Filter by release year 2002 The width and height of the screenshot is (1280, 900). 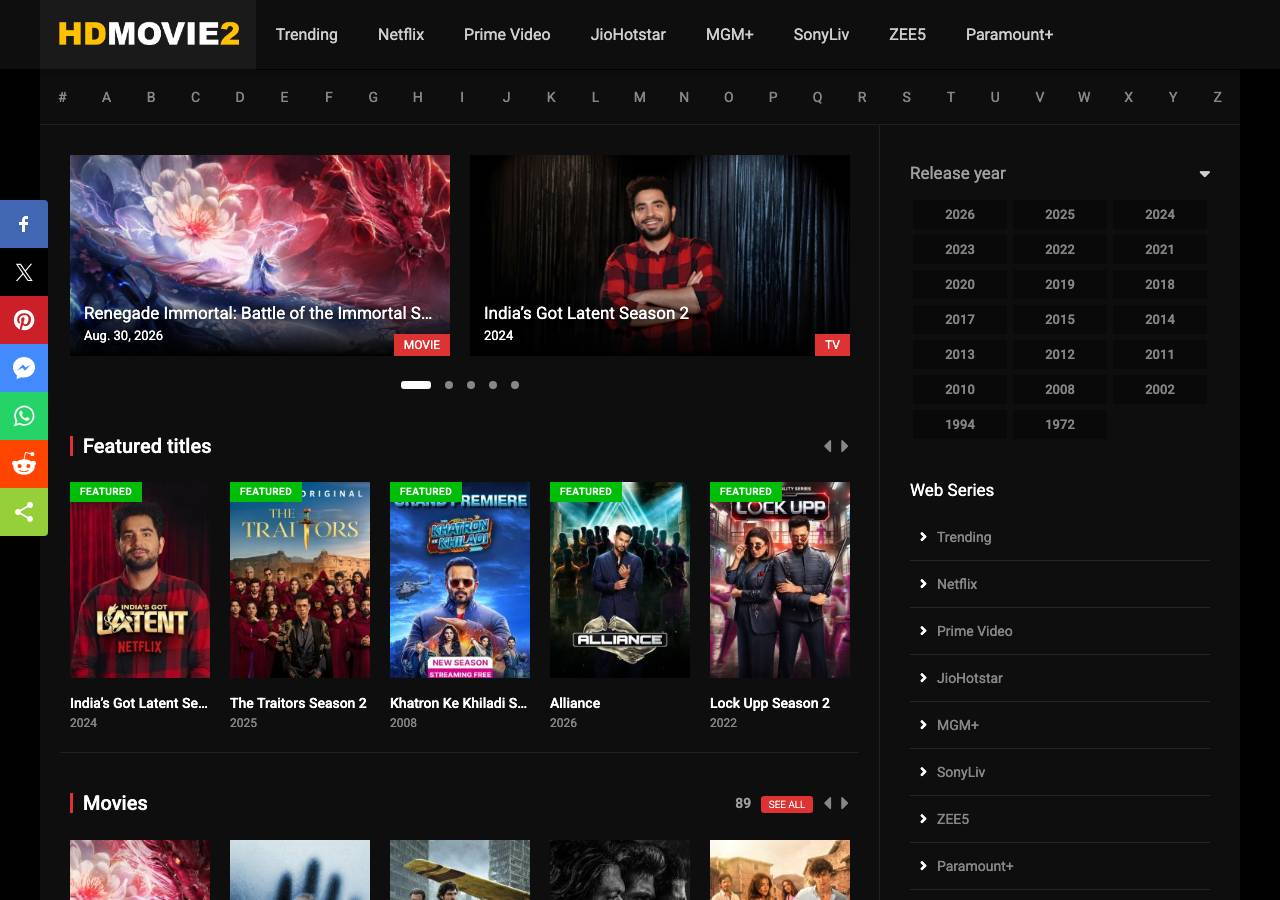[x=1160, y=389]
